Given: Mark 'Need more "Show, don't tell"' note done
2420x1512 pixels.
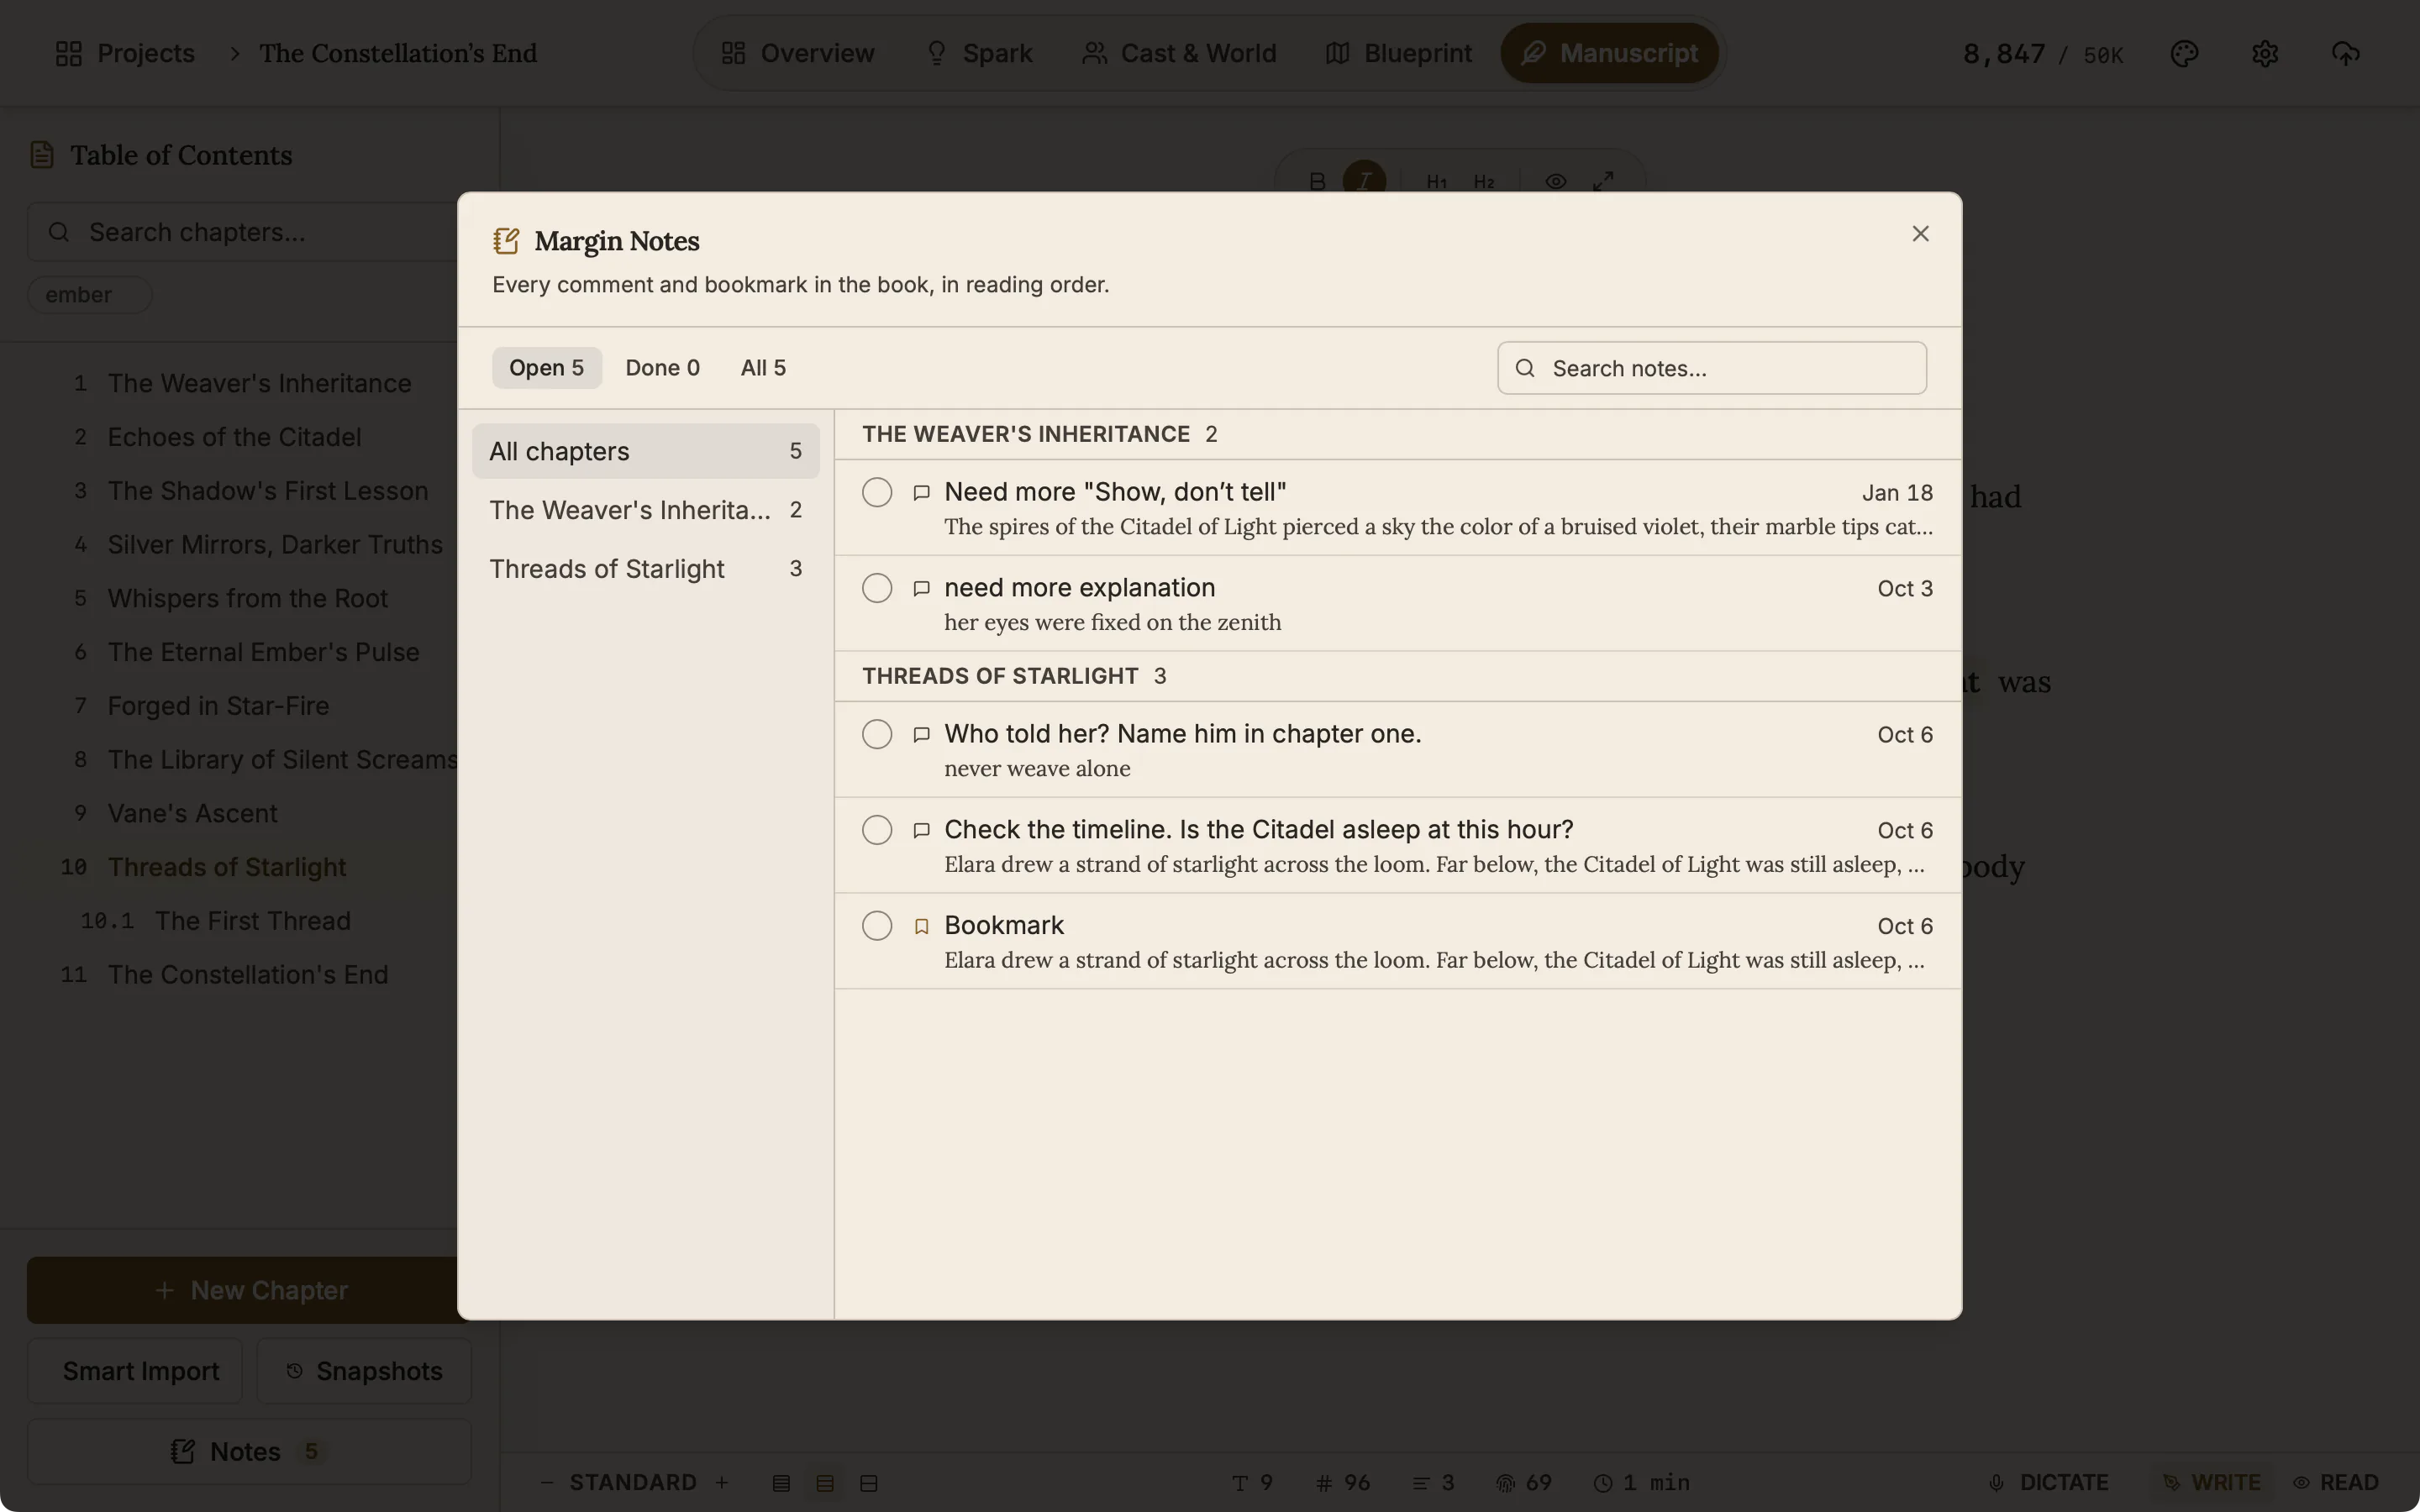Looking at the screenshot, I should [877, 492].
